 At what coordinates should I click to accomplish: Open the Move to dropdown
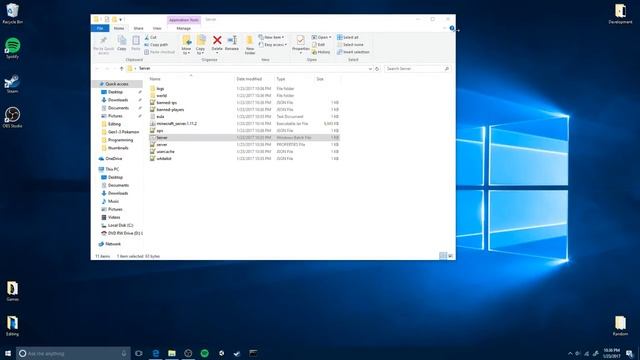coord(186,51)
